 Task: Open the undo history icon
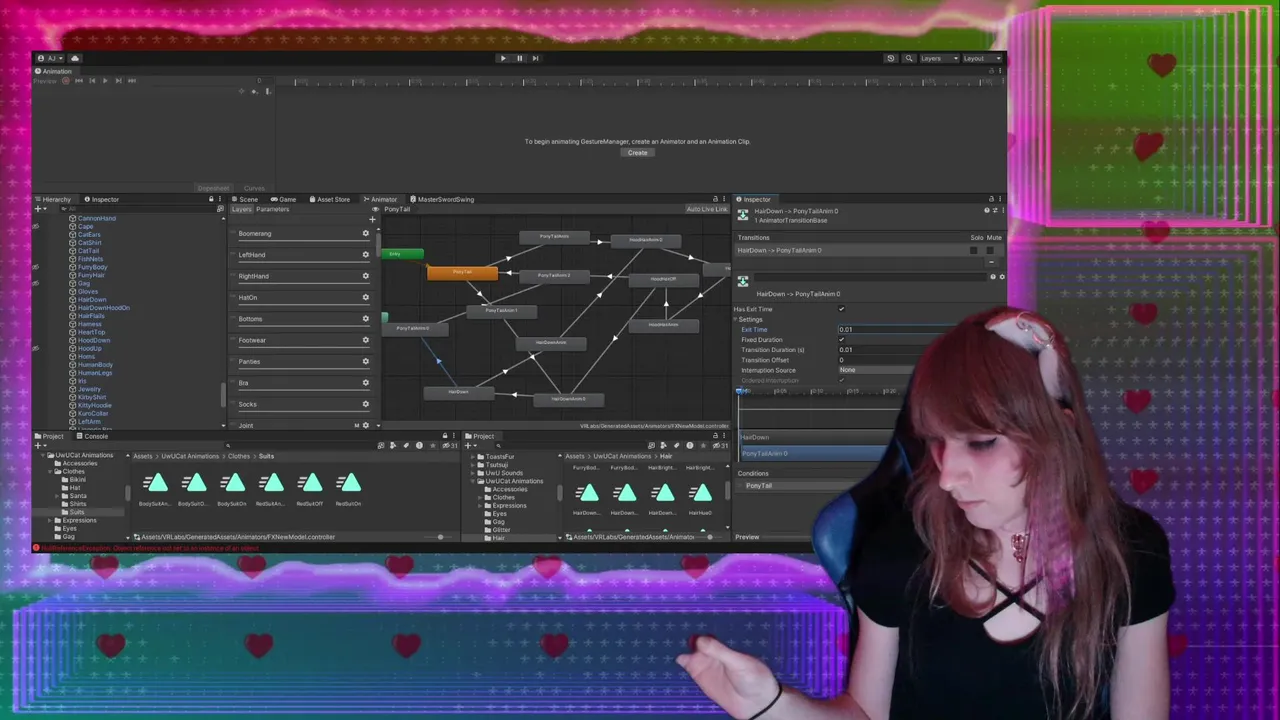pyautogui.click(x=891, y=58)
